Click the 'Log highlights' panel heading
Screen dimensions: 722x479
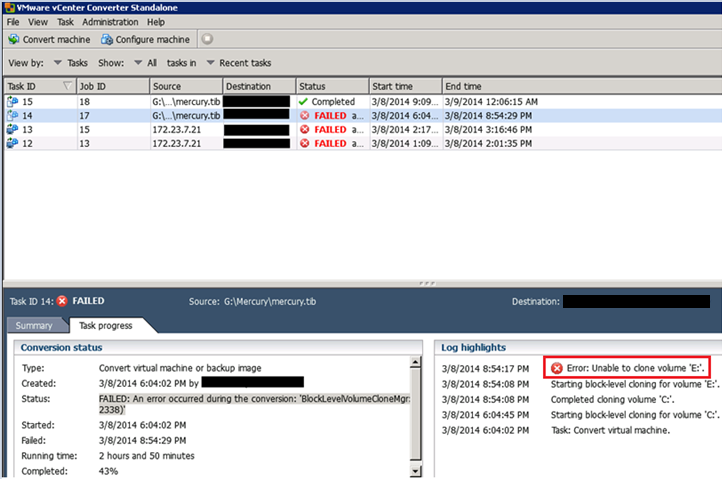[473, 347]
